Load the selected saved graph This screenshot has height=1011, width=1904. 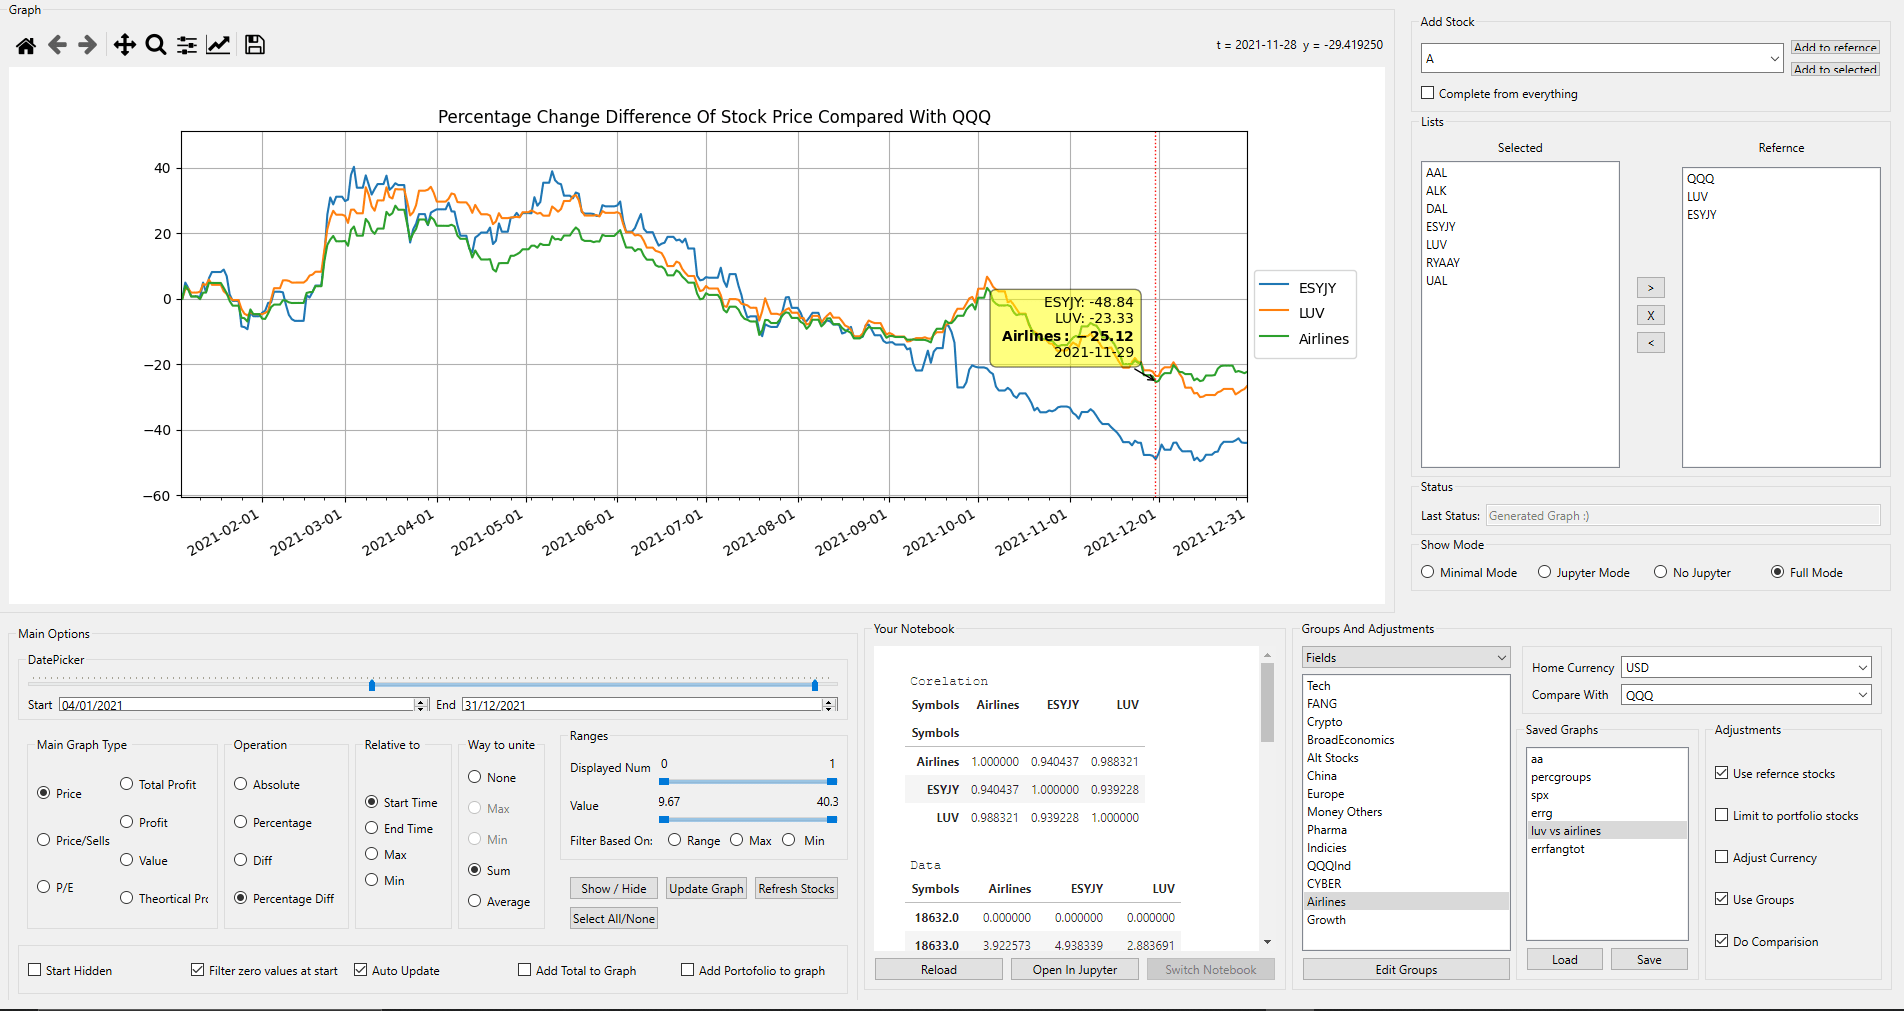tap(1565, 959)
